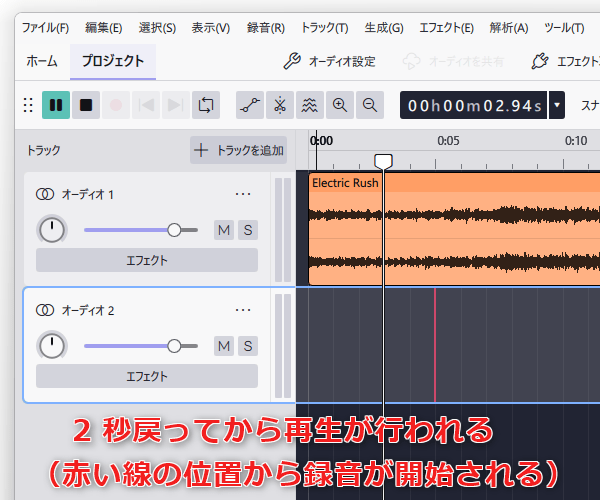
Task: Skip to end of project
Action: 176,105
